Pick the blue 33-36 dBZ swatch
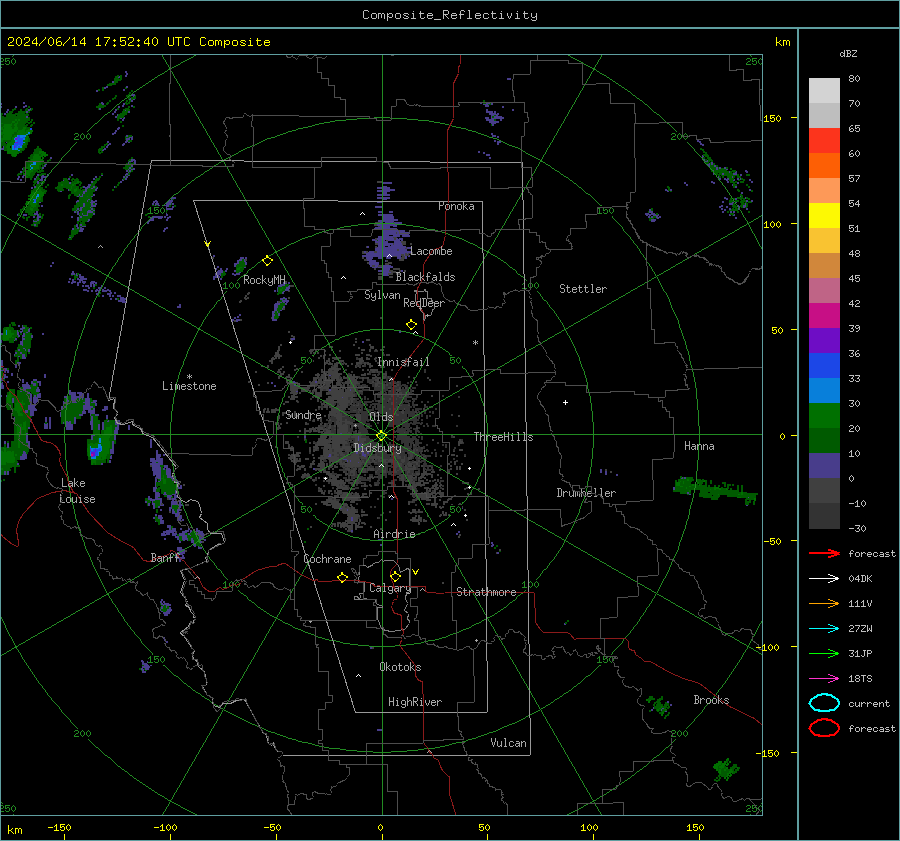This screenshot has width=900, height=841. pyautogui.click(x=824, y=366)
